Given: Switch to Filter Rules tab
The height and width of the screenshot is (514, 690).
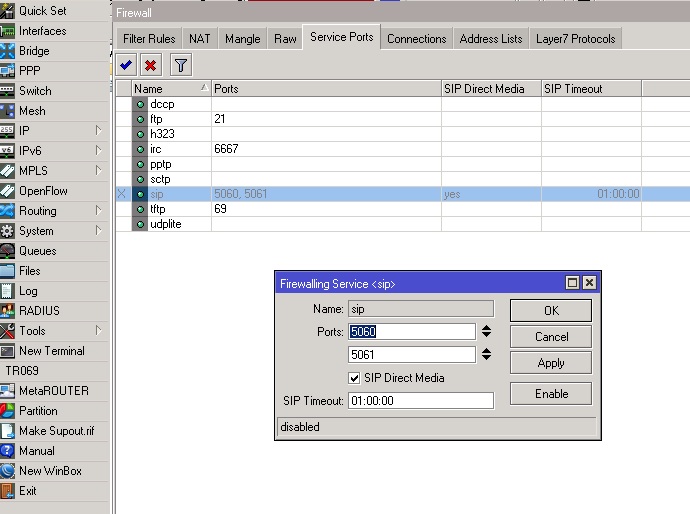Looking at the screenshot, I should pyautogui.click(x=149, y=39).
